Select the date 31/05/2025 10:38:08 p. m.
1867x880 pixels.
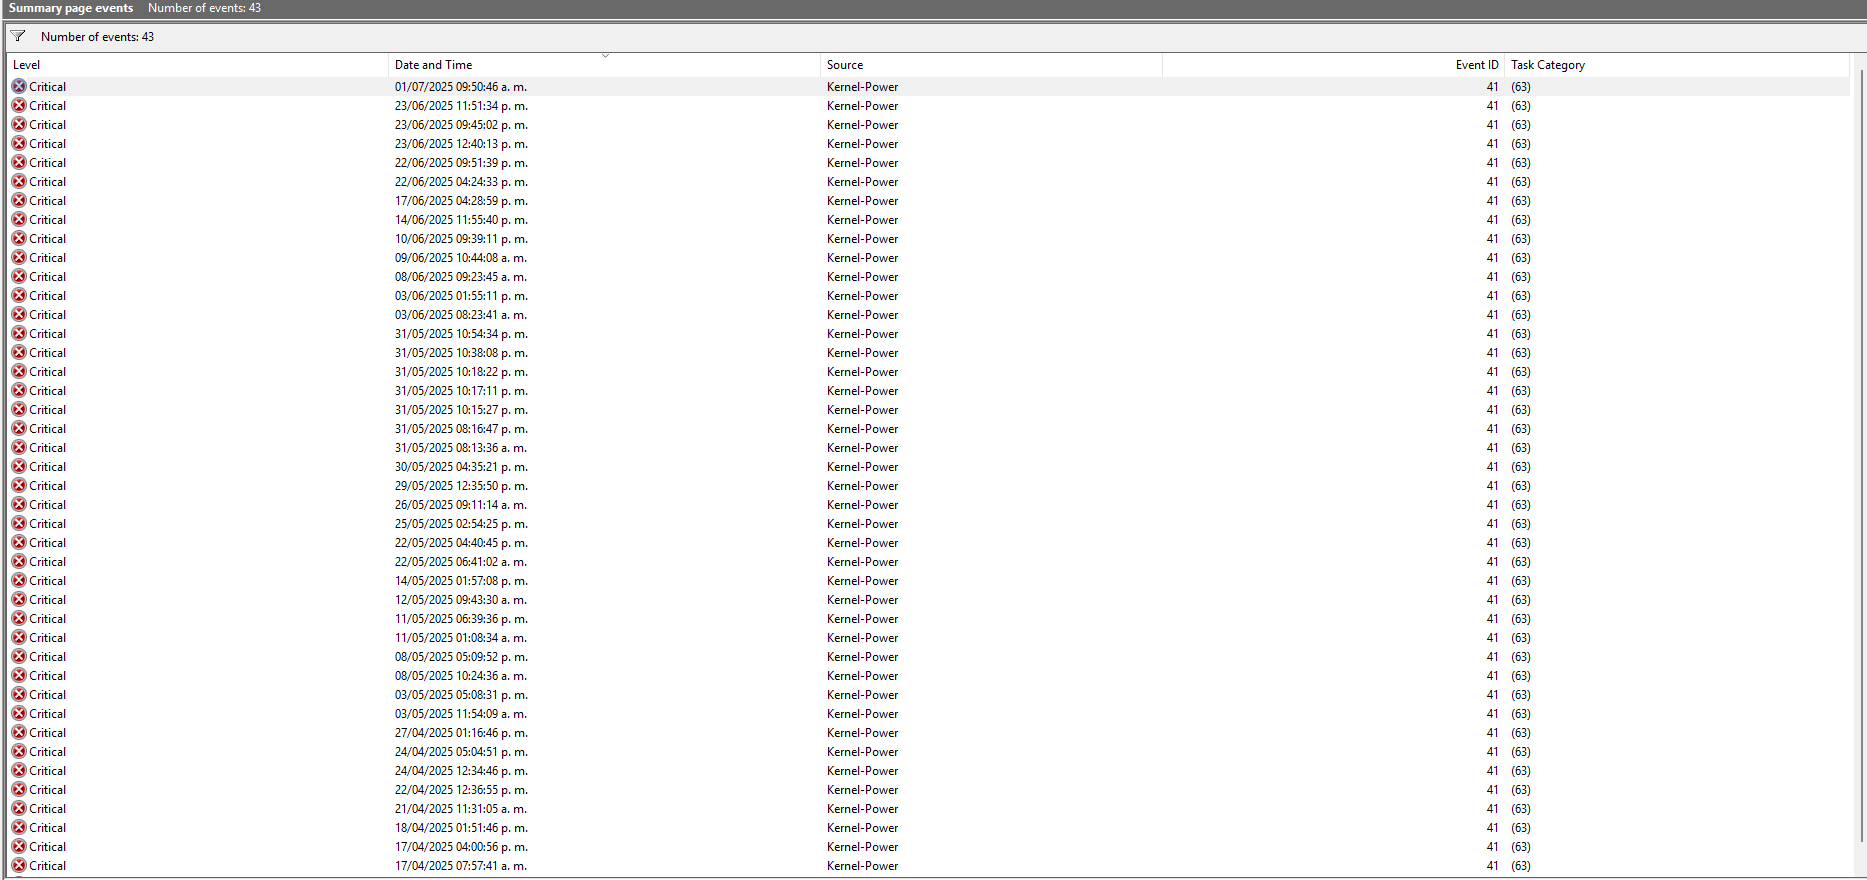click(x=461, y=353)
